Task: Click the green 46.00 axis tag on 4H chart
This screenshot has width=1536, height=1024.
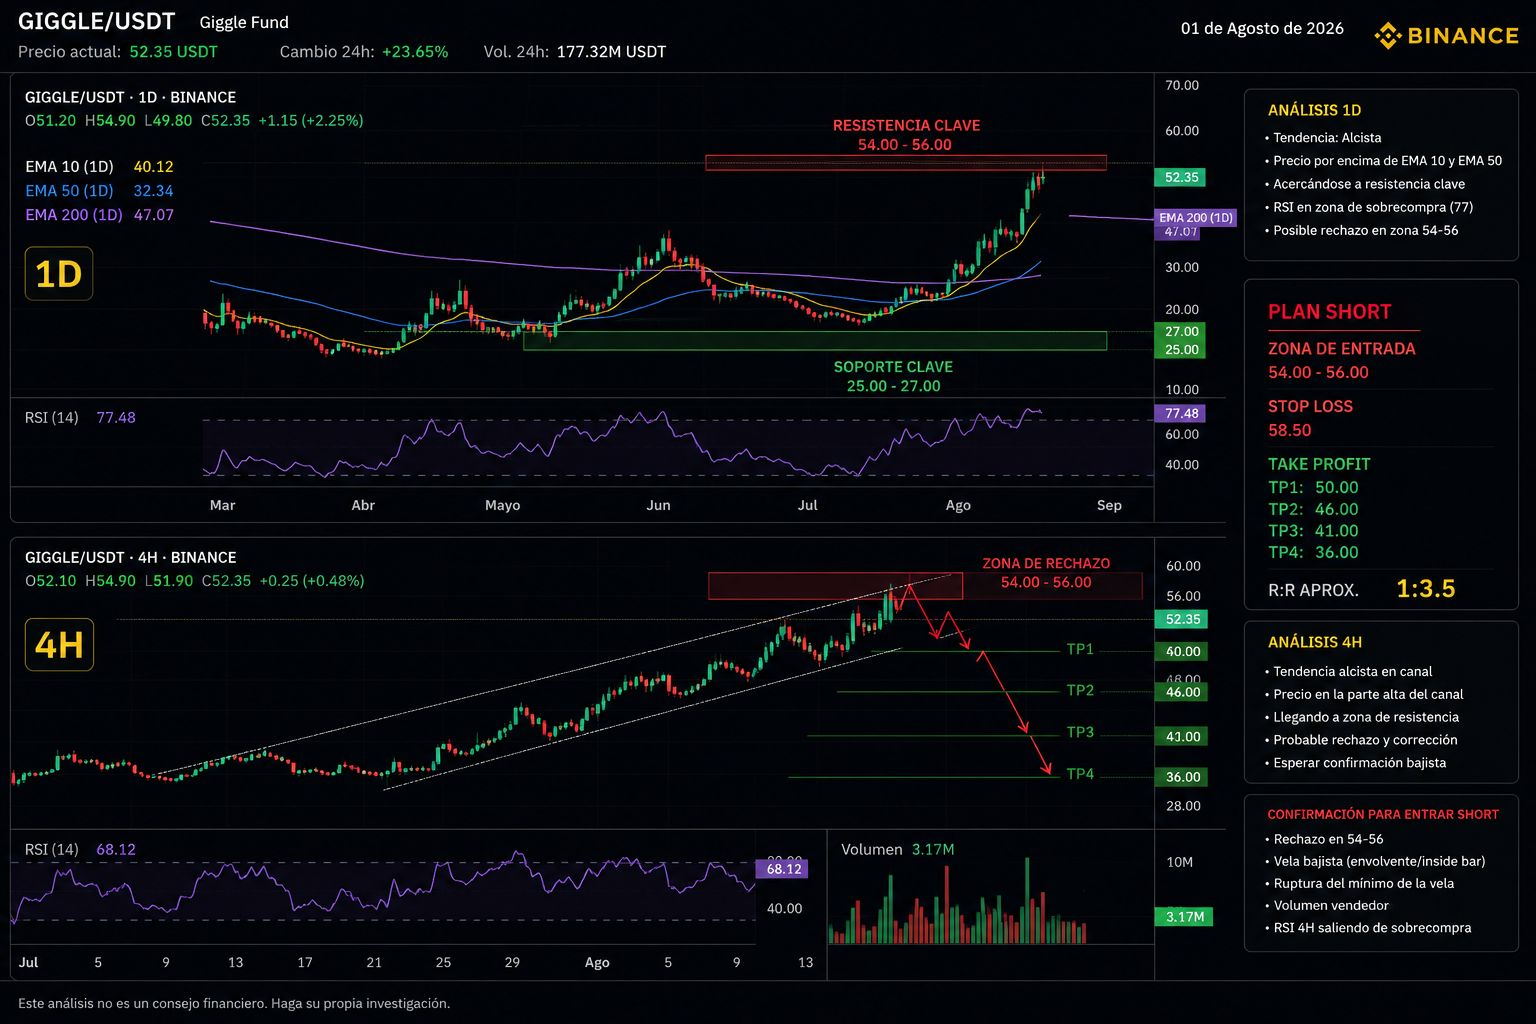Action: (x=1181, y=692)
